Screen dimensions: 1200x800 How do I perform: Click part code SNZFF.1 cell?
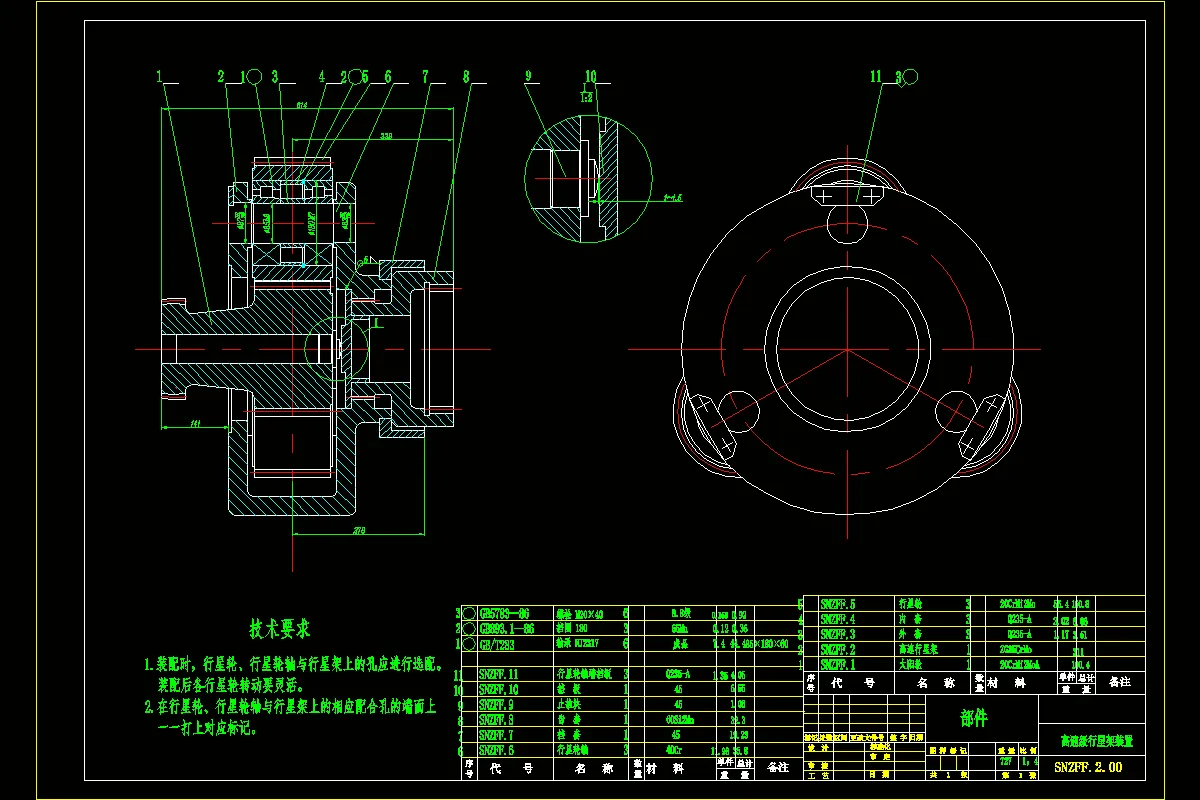tap(838, 664)
